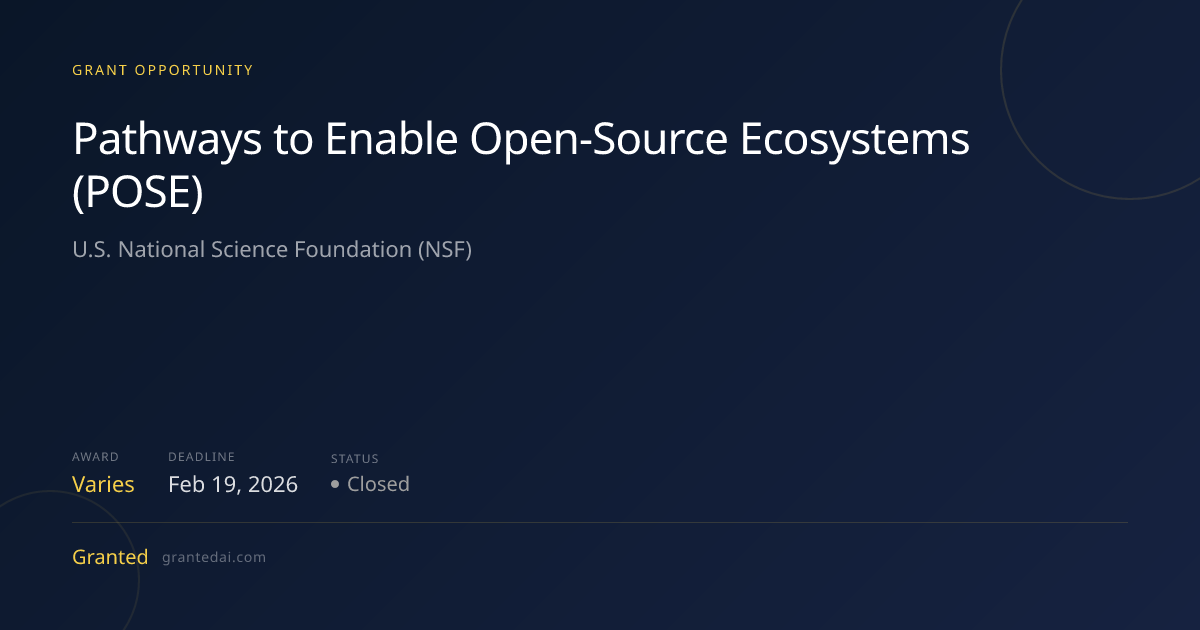1200x630 pixels.
Task: Click the AWARD label
Action: point(95,457)
